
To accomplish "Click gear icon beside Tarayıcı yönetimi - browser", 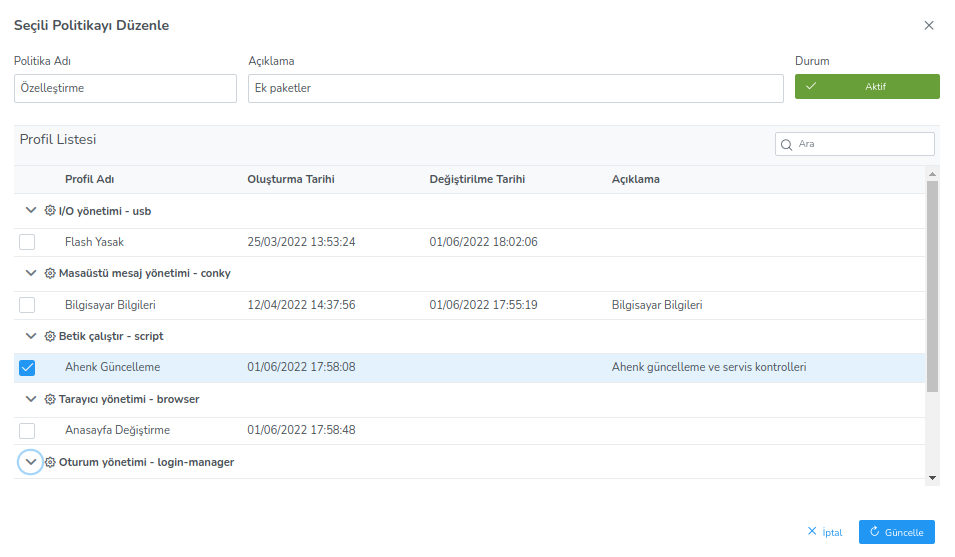I will (50, 399).
